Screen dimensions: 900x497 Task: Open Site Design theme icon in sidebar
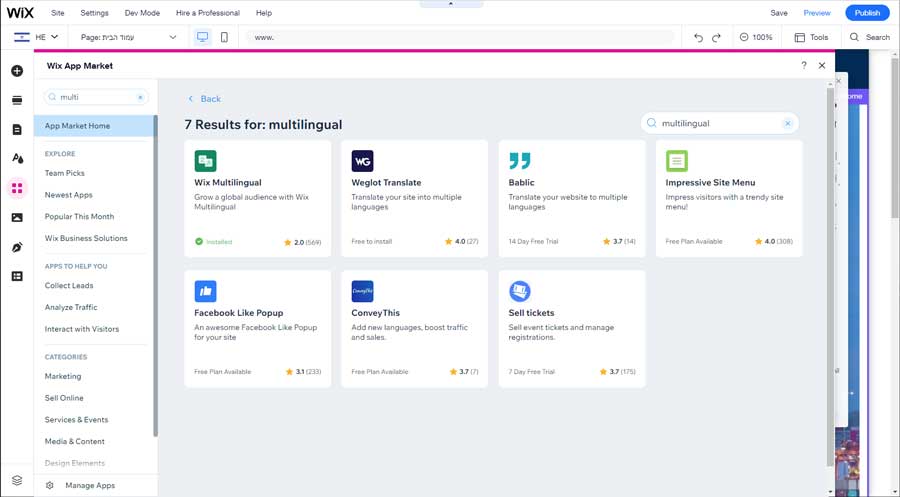tap(17, 158)
